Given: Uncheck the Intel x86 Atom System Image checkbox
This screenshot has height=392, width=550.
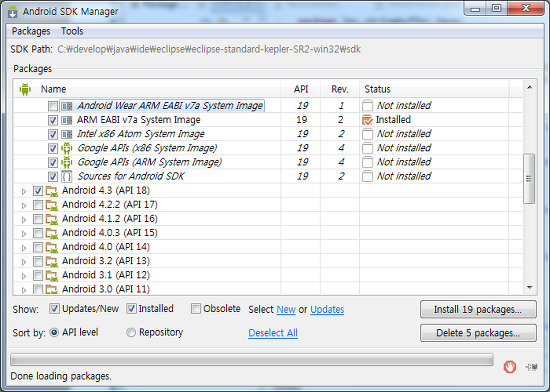Looking at the screenshot, I should (x=53, y=134).
